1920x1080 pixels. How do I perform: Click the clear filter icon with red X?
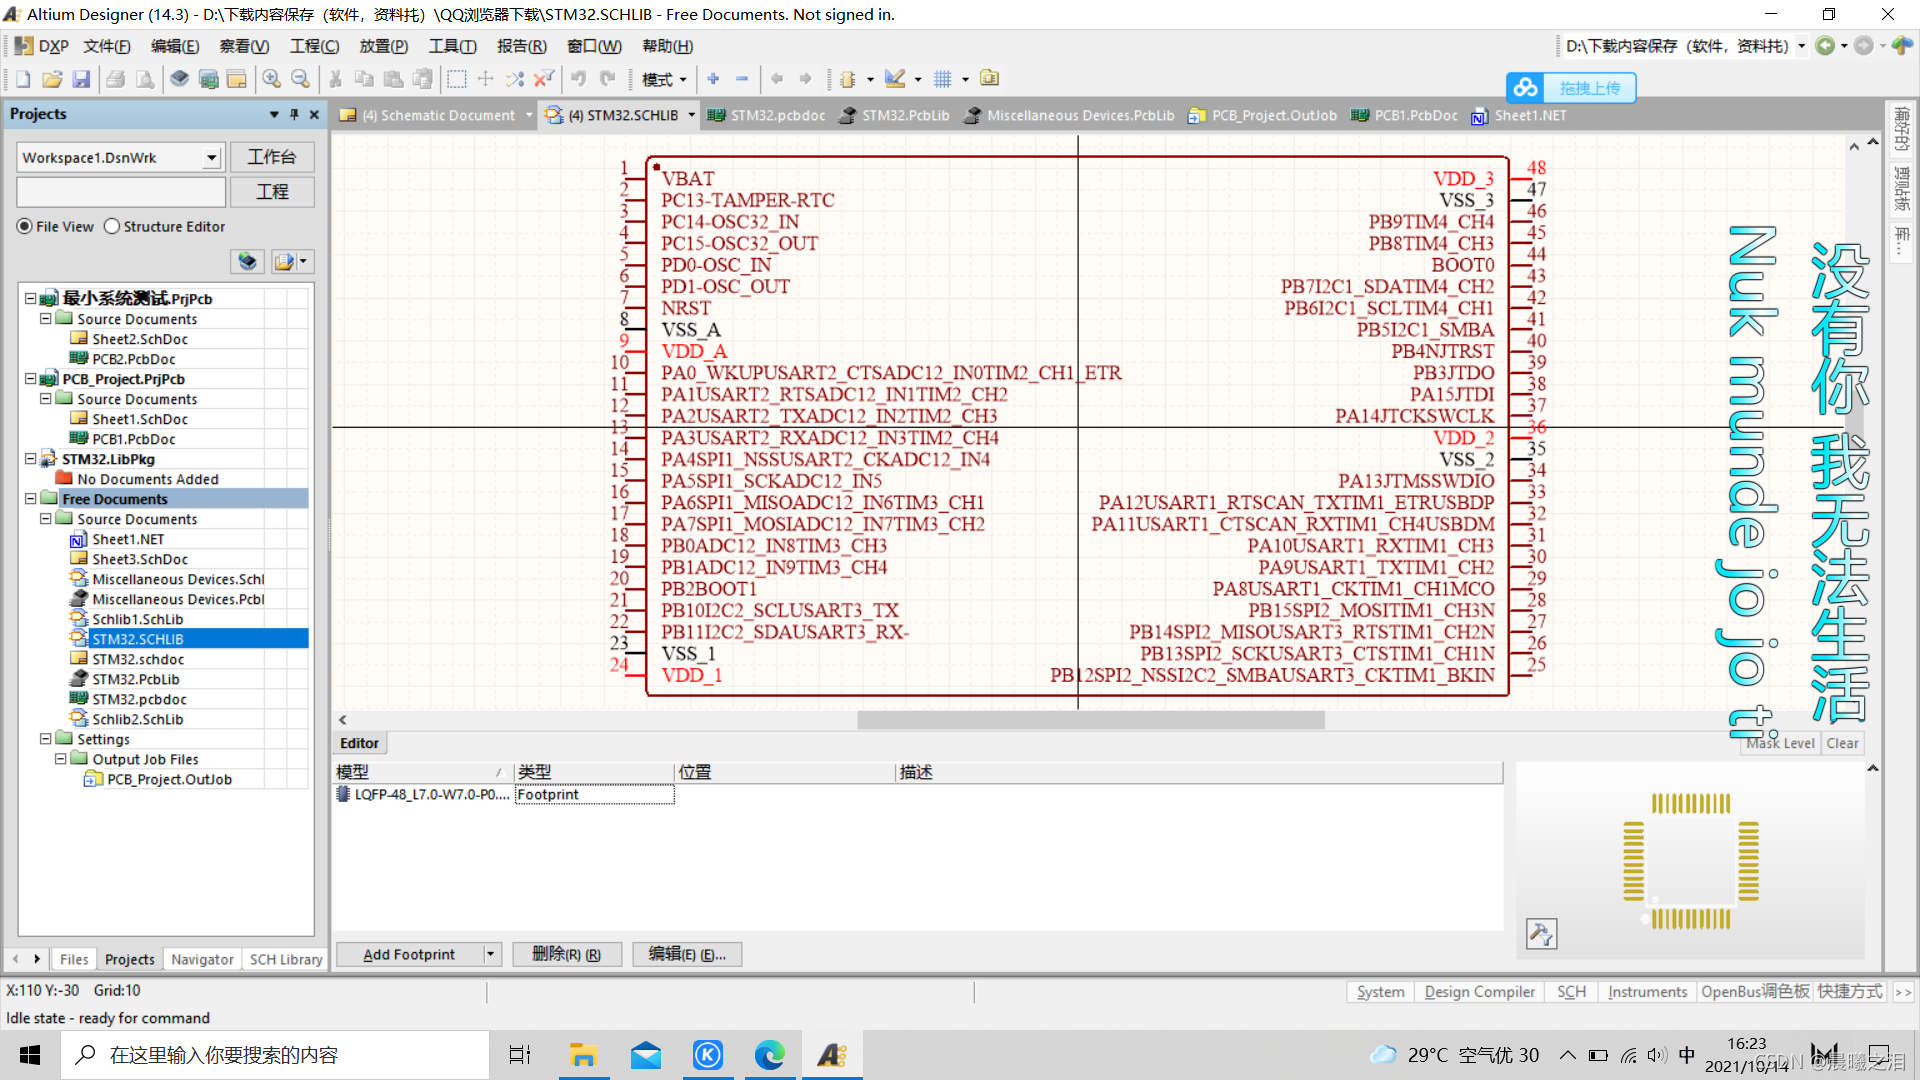[543, 79]
